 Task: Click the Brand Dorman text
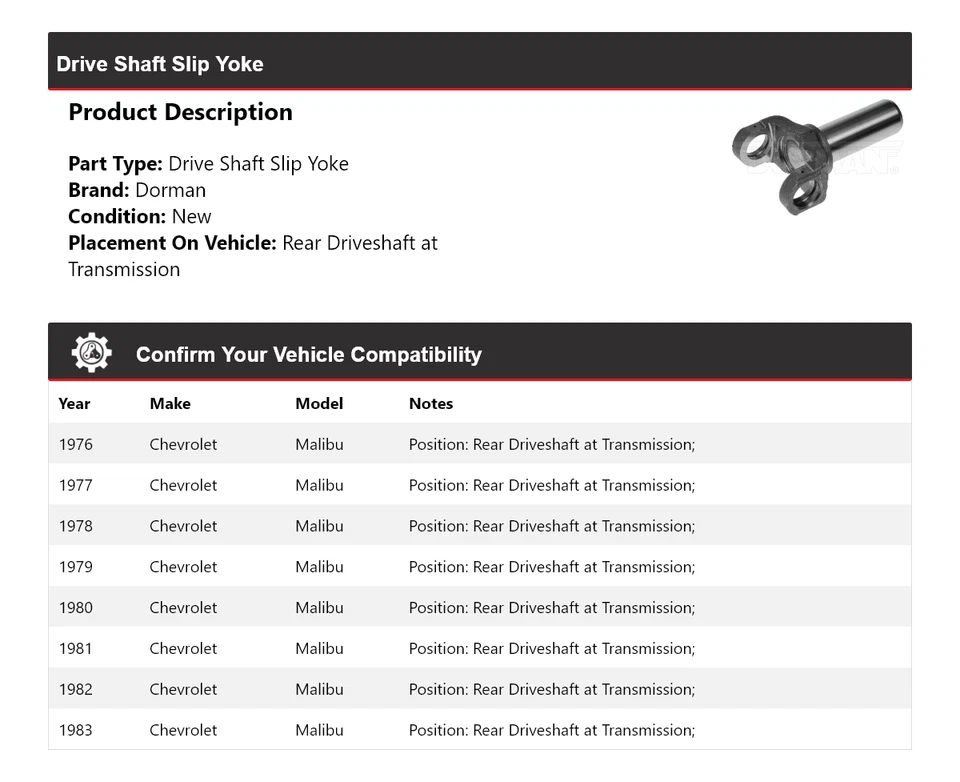137,190
